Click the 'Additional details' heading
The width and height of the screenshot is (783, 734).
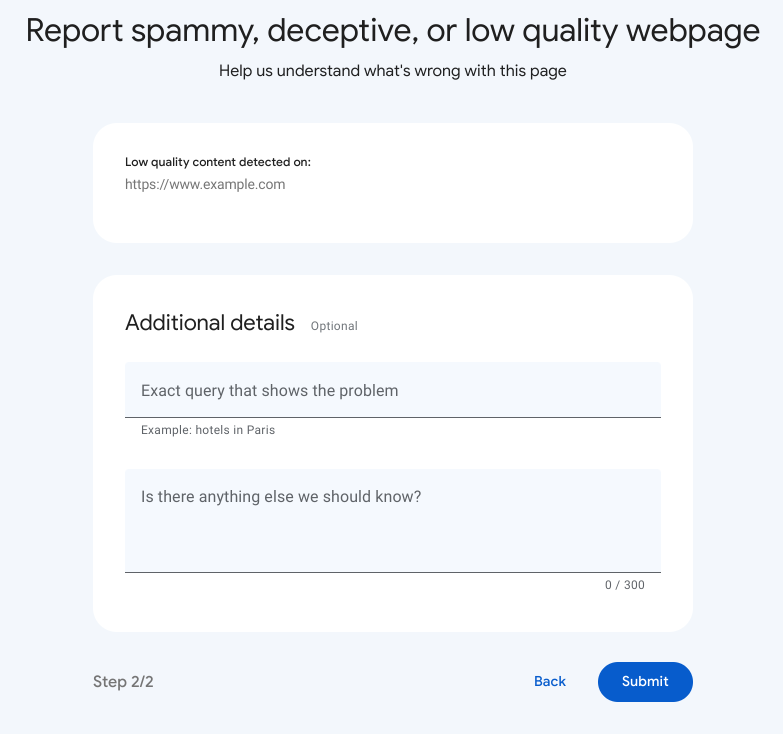tap(210, 323)
